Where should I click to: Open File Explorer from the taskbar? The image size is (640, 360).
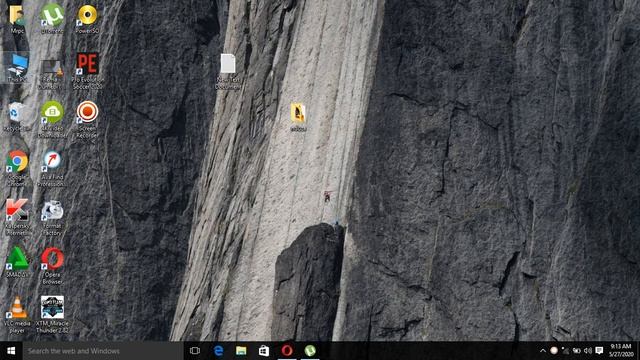point(241,351)
